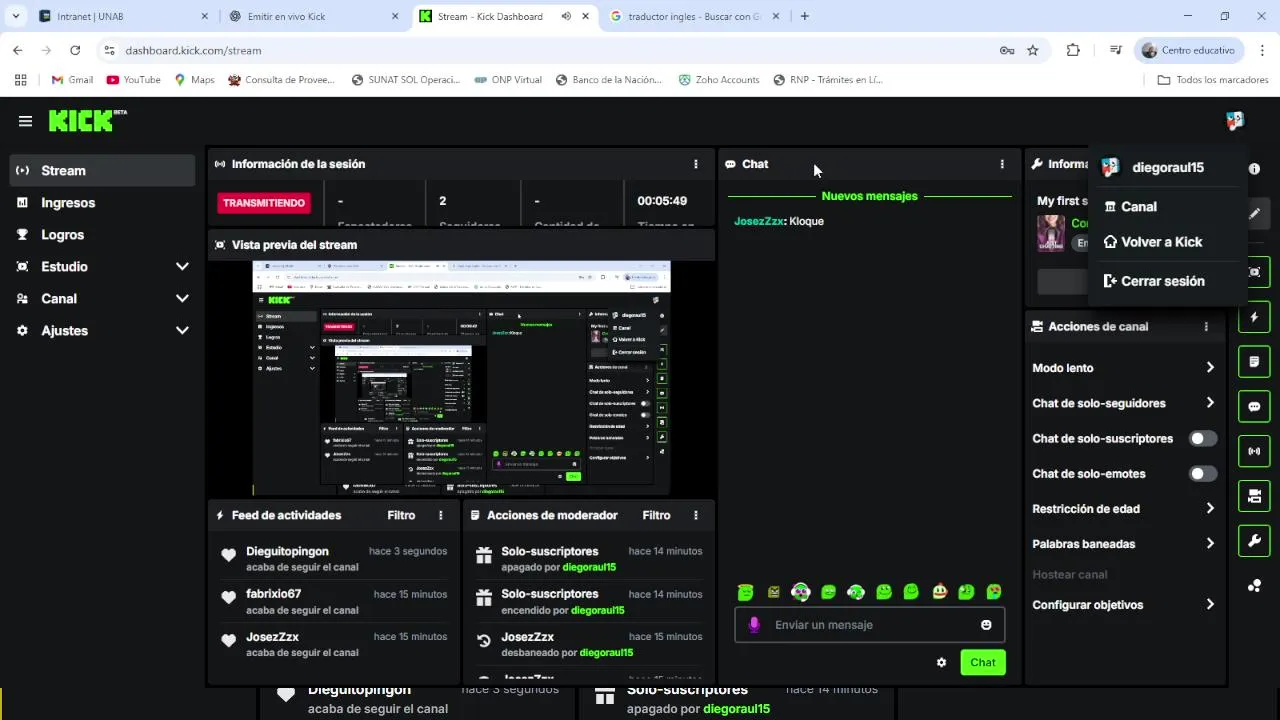Switch to the Intranet | UNAB browser tab
Image resolution: width=1280 pixels, height=720 pixels.
click(121, 16)
